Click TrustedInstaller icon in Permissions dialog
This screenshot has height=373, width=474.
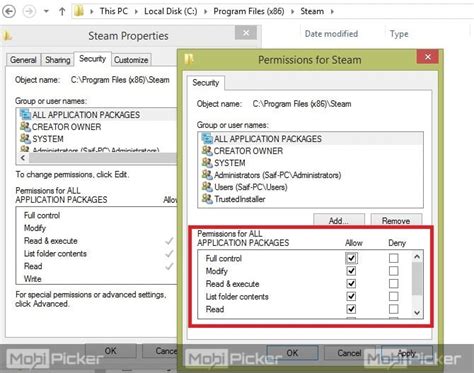coord(207,199)
